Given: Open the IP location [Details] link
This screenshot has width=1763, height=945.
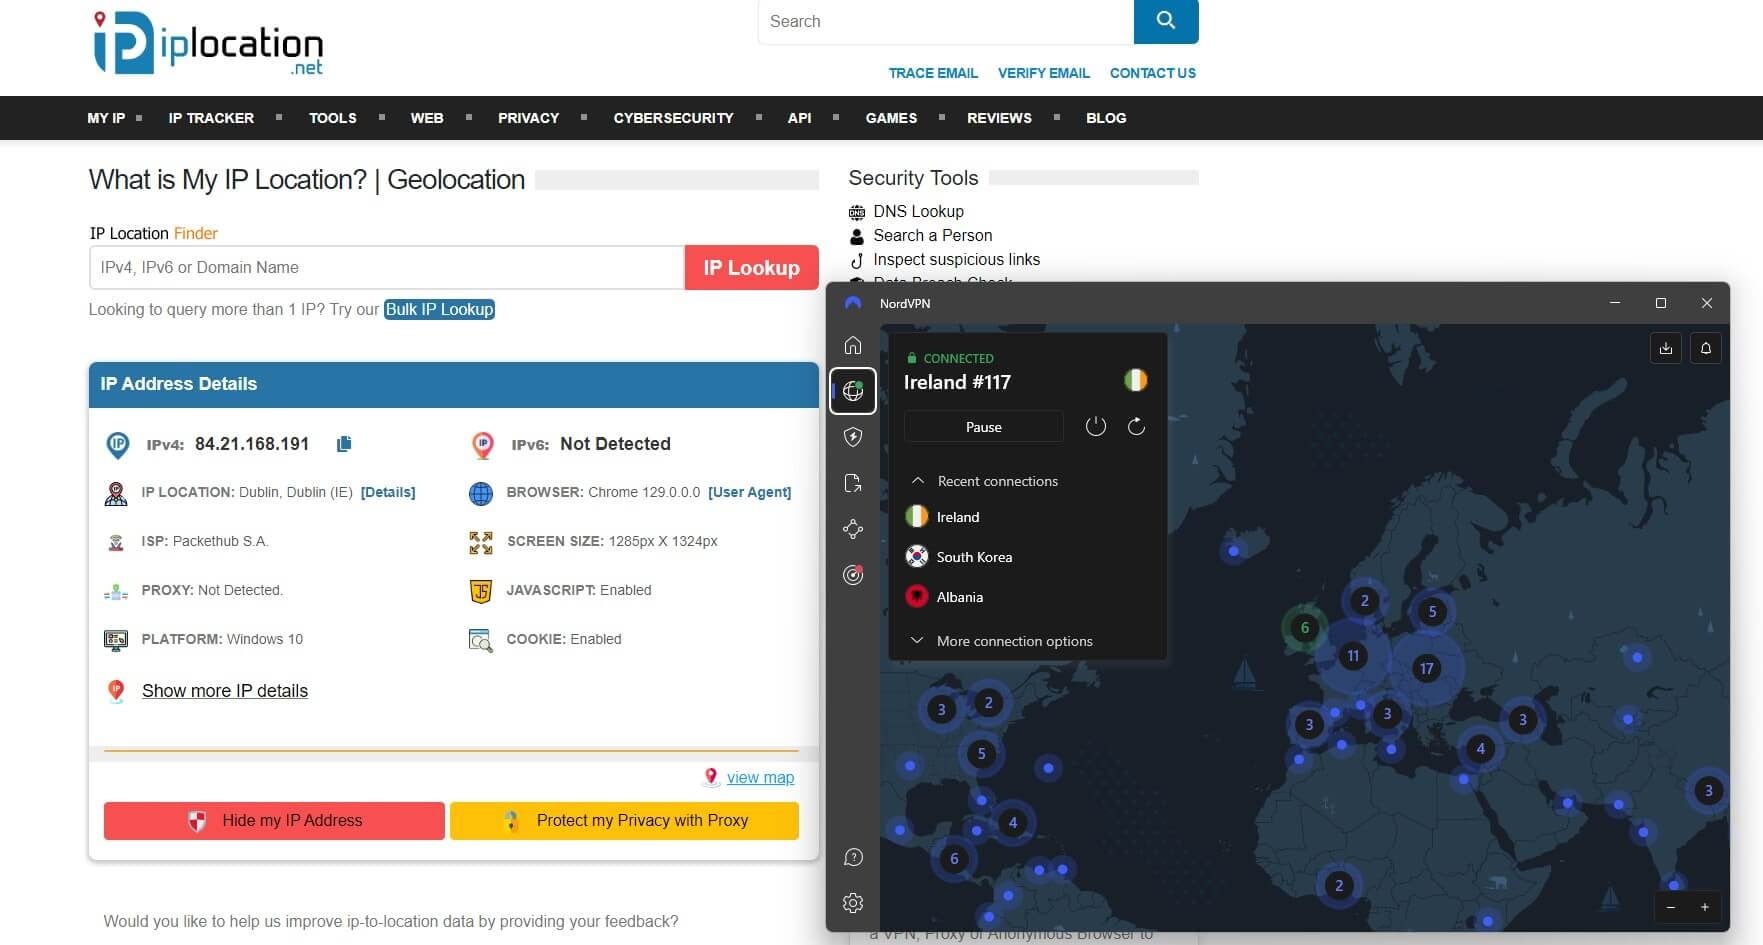Looking at the screenshot, I should pos(388,493).
